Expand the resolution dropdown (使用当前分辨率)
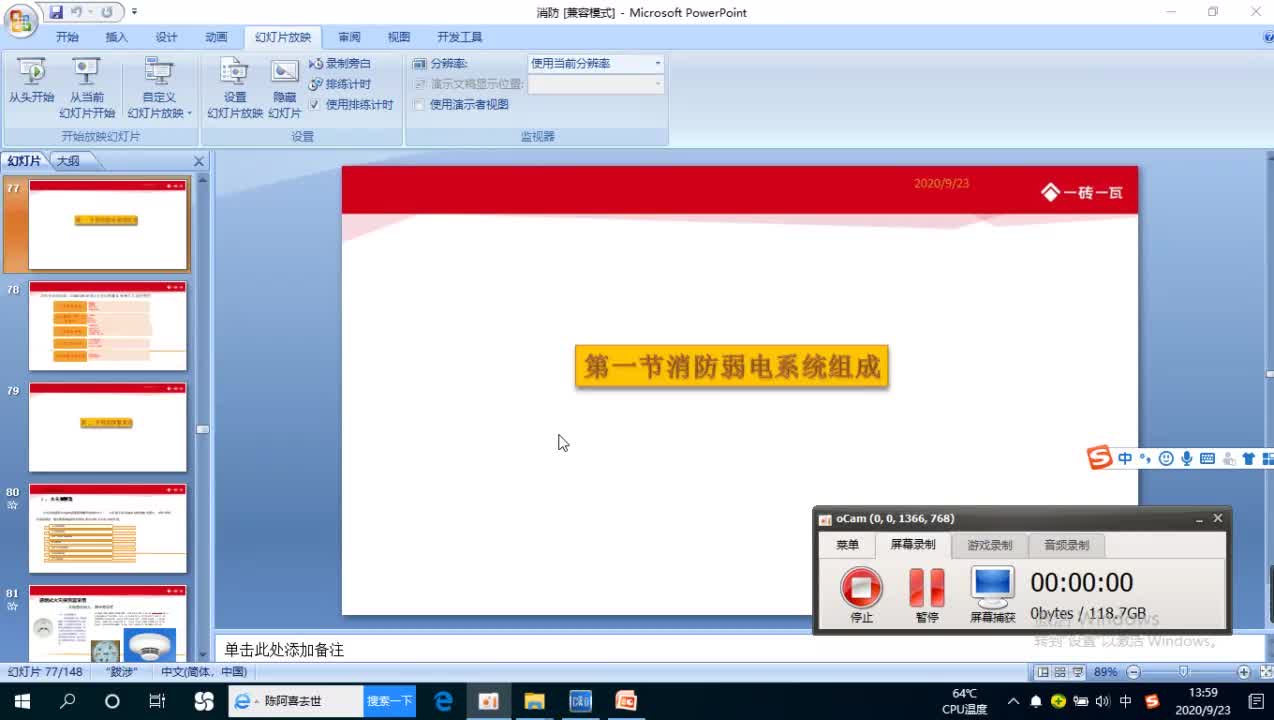 (657, 63)
